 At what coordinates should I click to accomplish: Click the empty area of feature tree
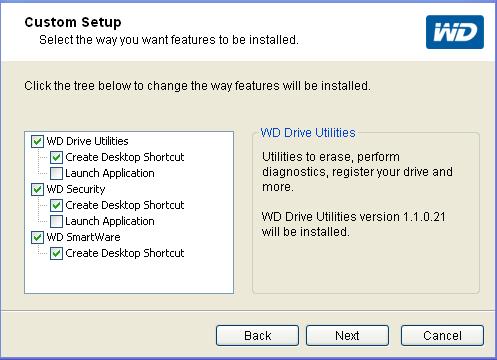click(129, 277)
